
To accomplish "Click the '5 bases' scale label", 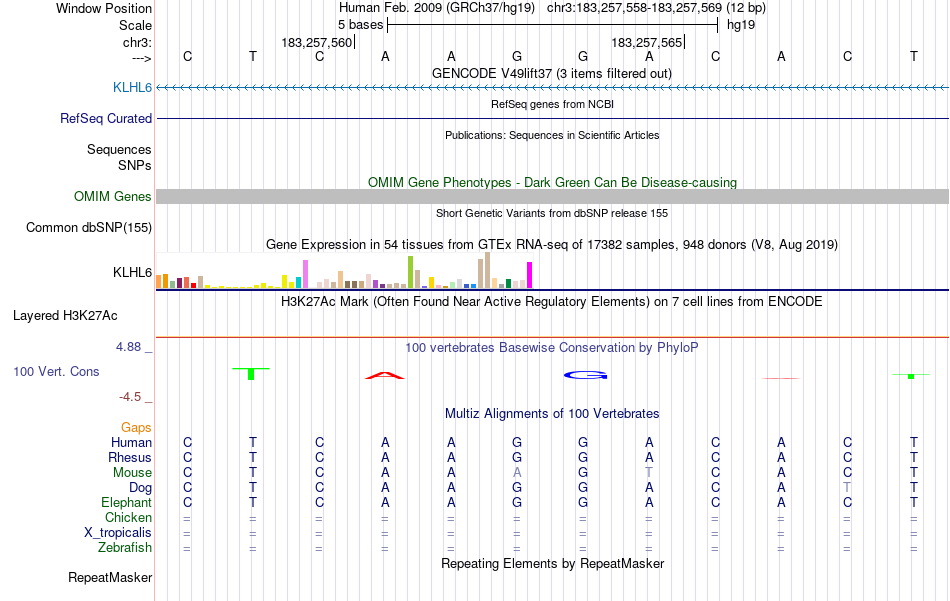I will (360, 25).
